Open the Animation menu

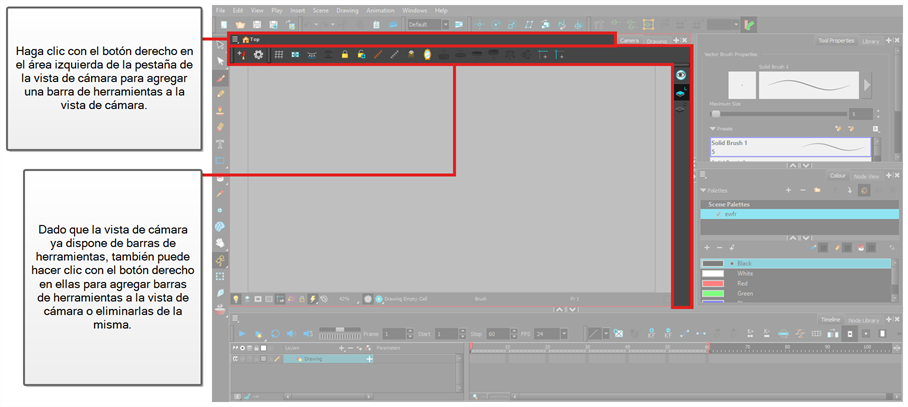[x=380, y=10]
